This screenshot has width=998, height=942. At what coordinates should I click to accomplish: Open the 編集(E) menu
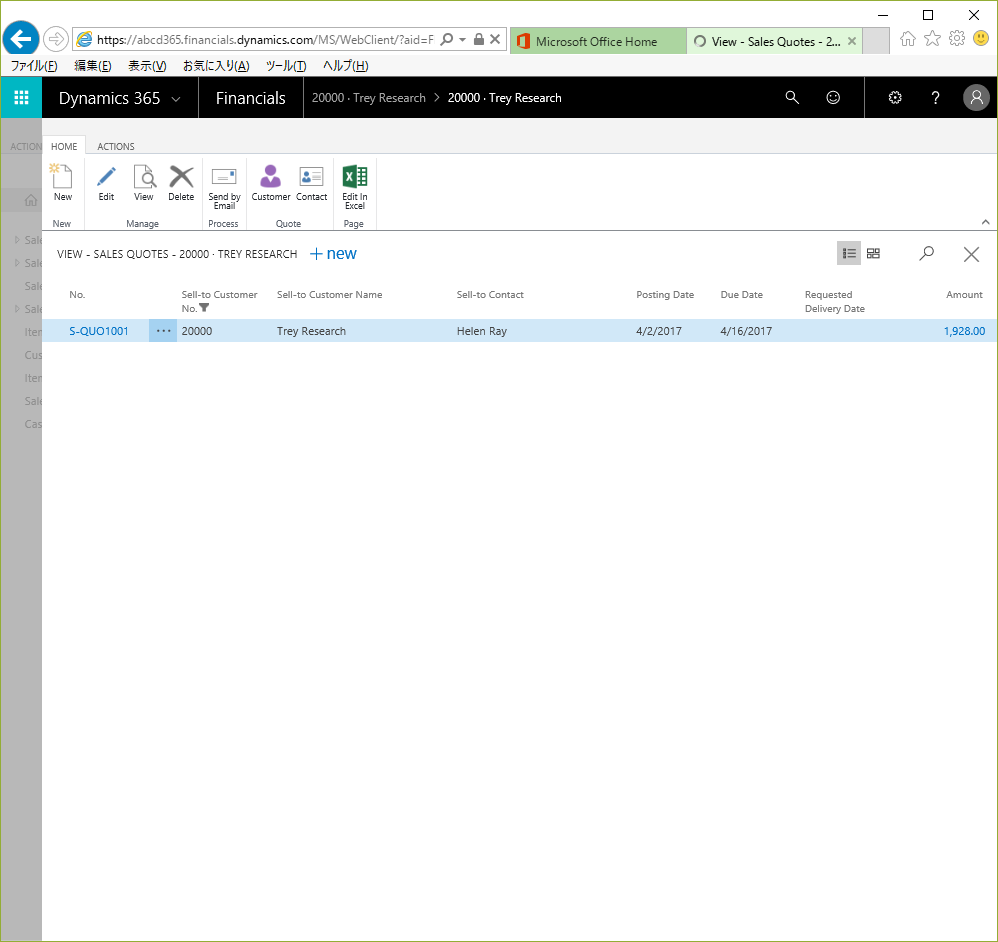(93, 66)
